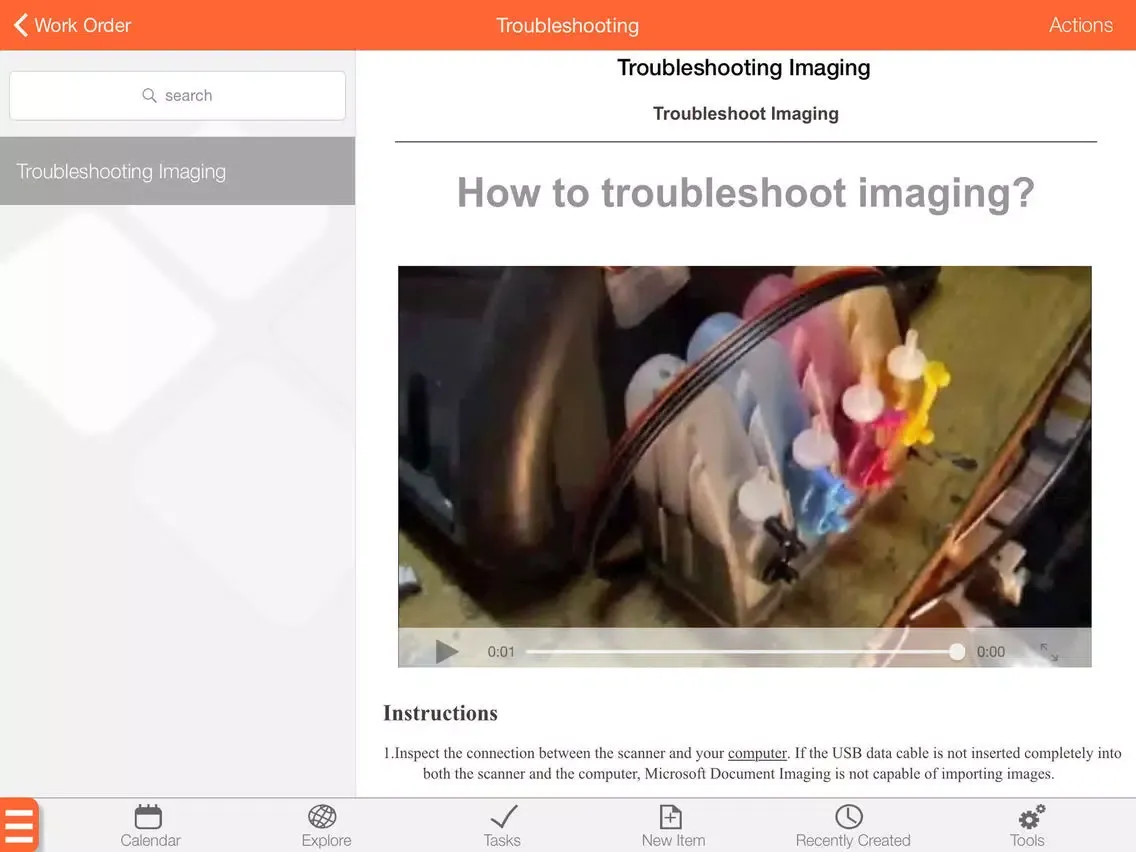
Task: Click the Troubleshooting title in header
Action: [x=567, y=25]
